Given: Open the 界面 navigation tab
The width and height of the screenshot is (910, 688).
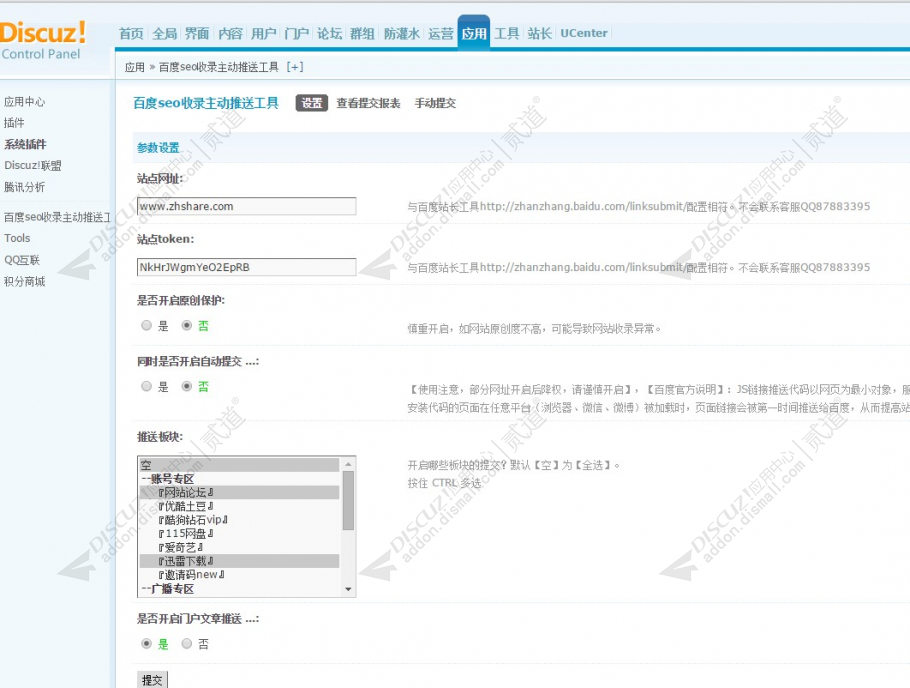Looking at the screenshot, I should tap(197, 34).
